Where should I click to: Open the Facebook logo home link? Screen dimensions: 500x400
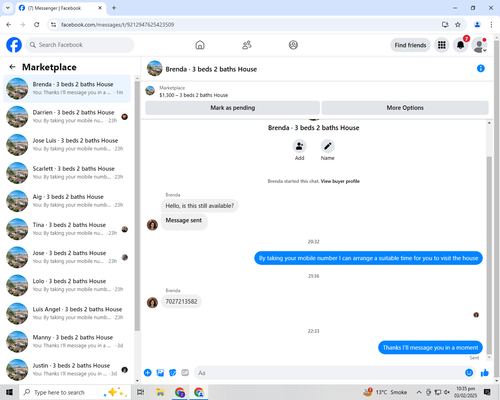[x=14, y=45]
